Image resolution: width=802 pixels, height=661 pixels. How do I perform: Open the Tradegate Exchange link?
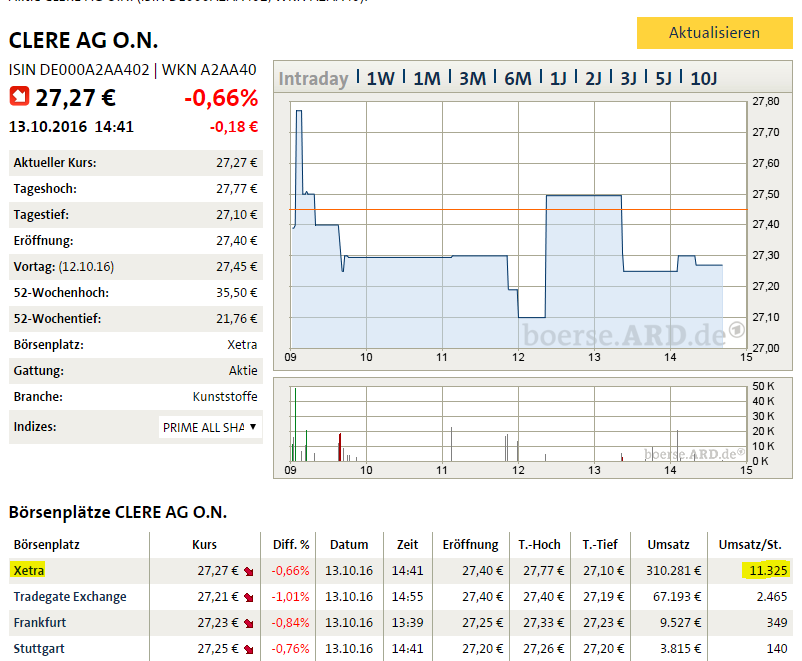[70, 597]
